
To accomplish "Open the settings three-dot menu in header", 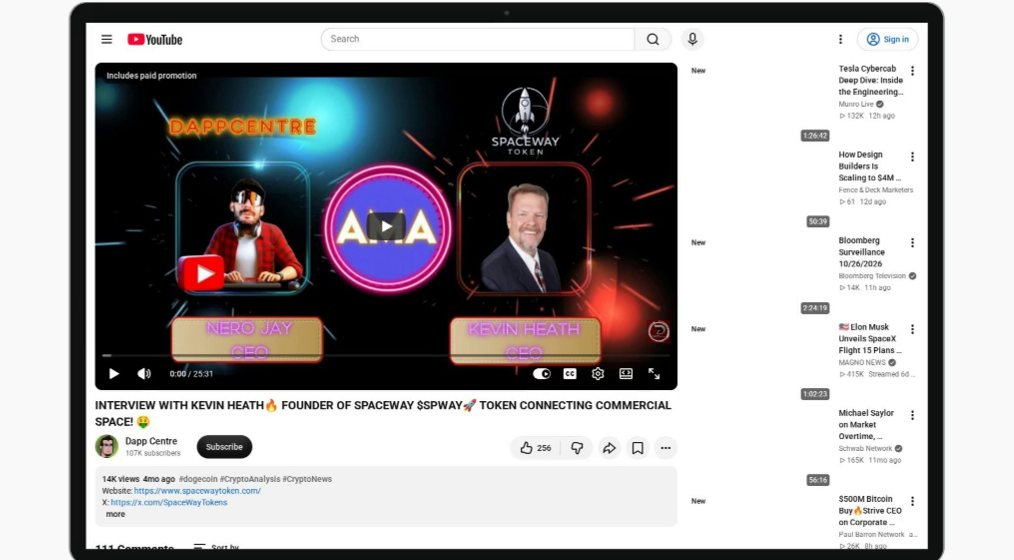I will click(840, 39).
